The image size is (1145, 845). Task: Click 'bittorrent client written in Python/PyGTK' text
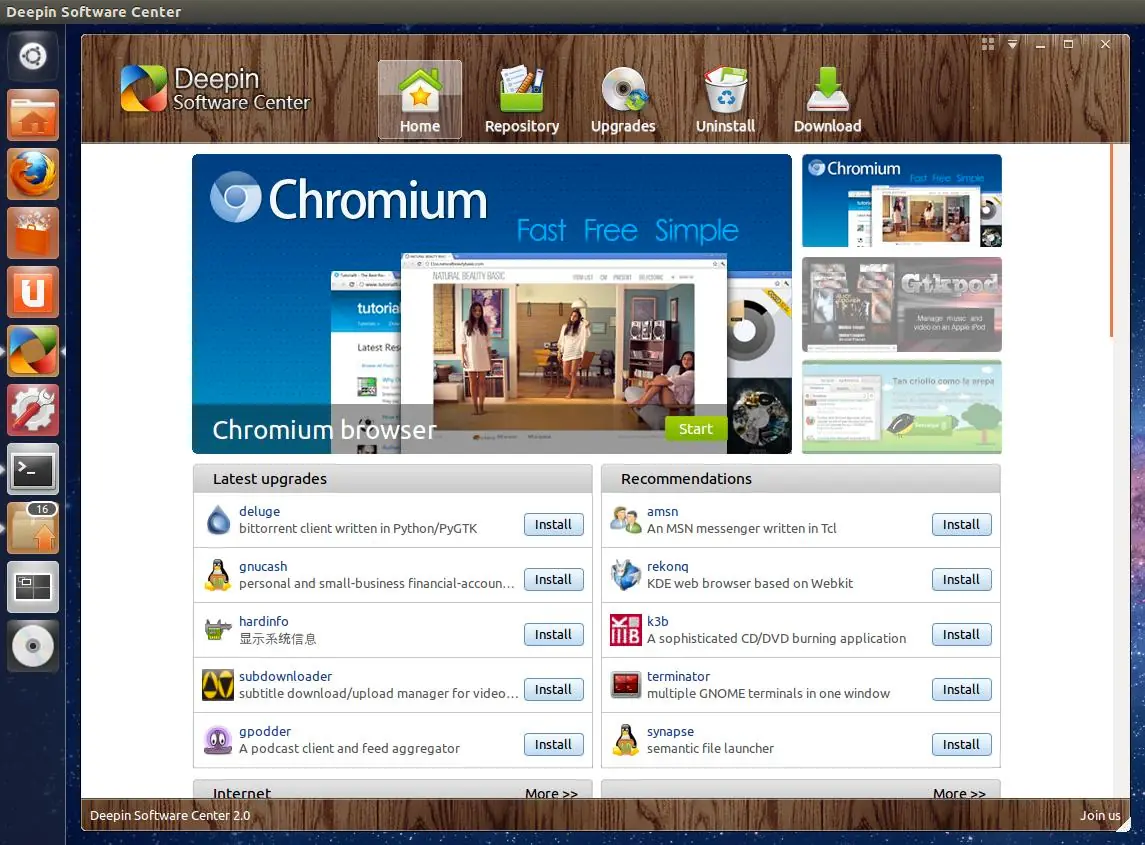[358, 528]
